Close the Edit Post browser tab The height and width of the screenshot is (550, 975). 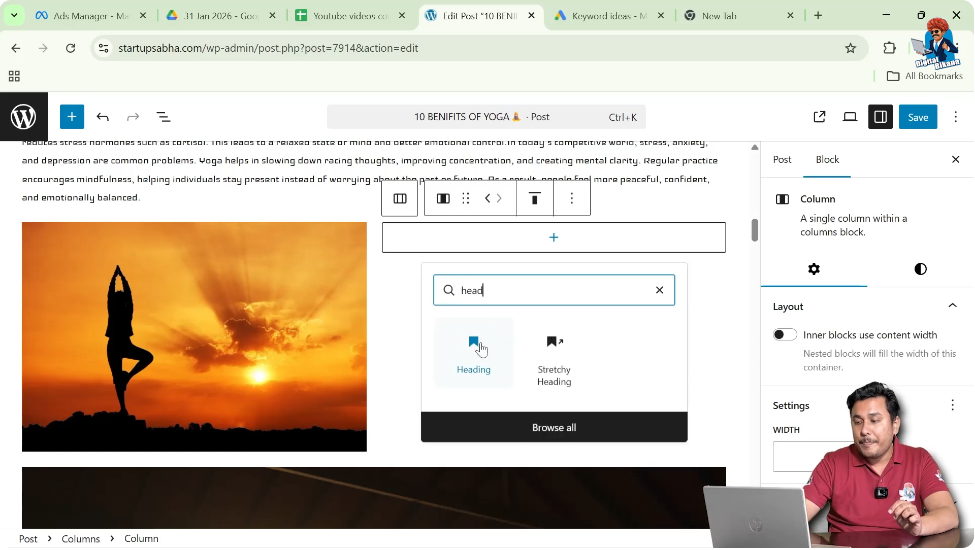(x=531, y=16)
